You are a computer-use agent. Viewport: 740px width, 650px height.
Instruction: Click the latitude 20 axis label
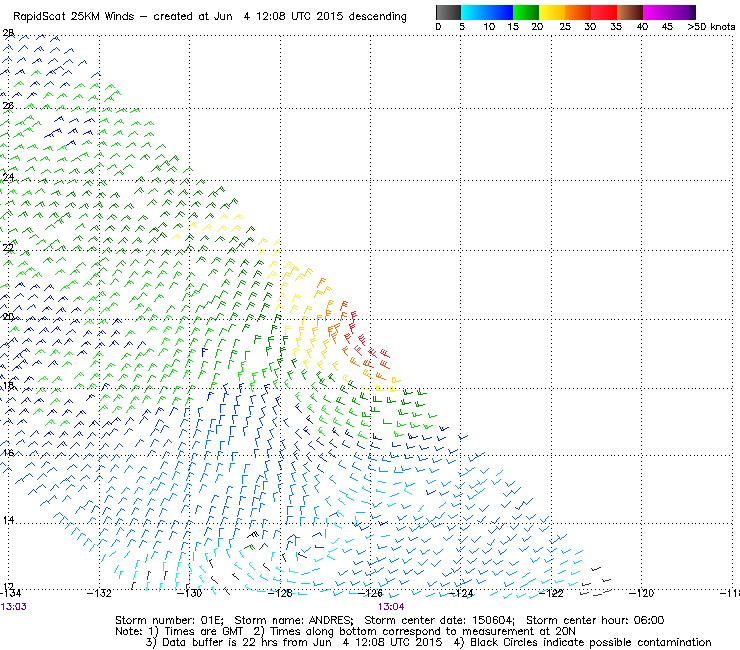(x=8, y=317)
